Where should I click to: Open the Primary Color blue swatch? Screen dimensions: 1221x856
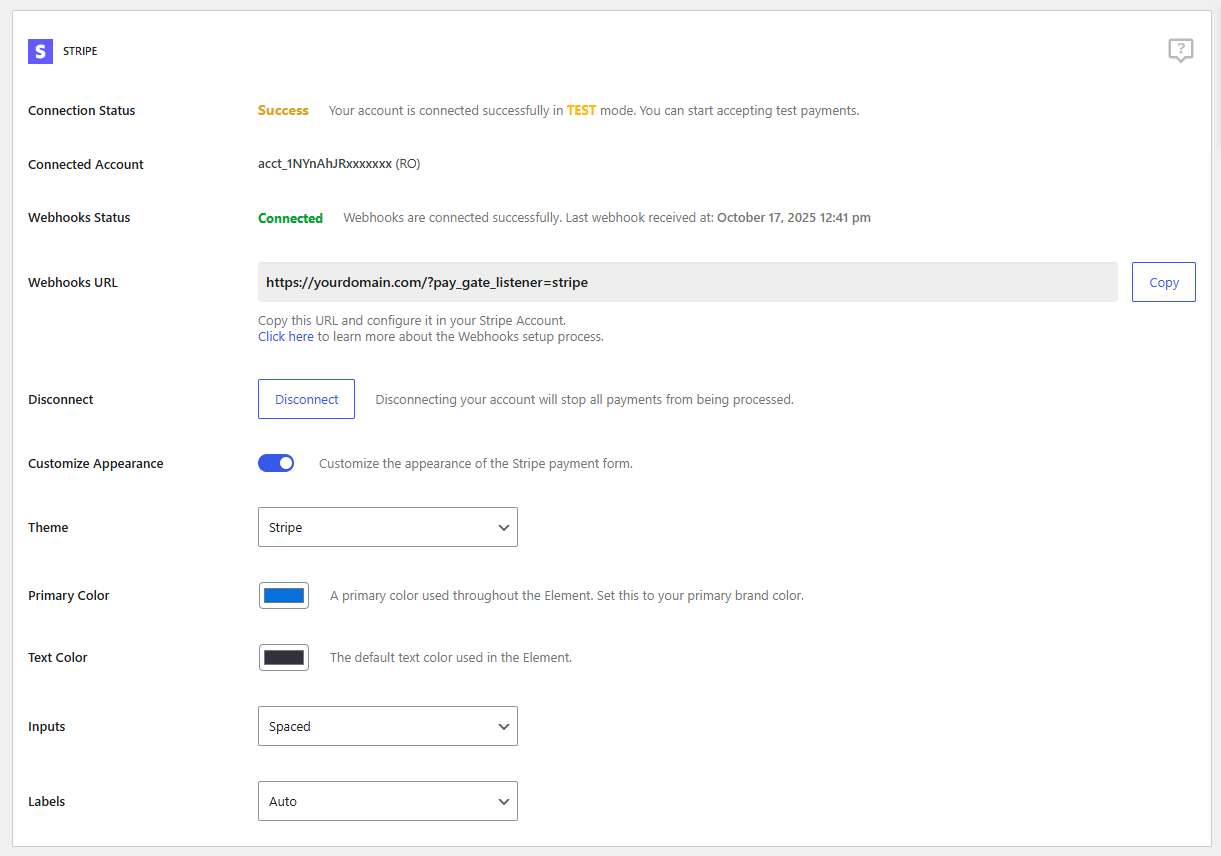point(284,596)
